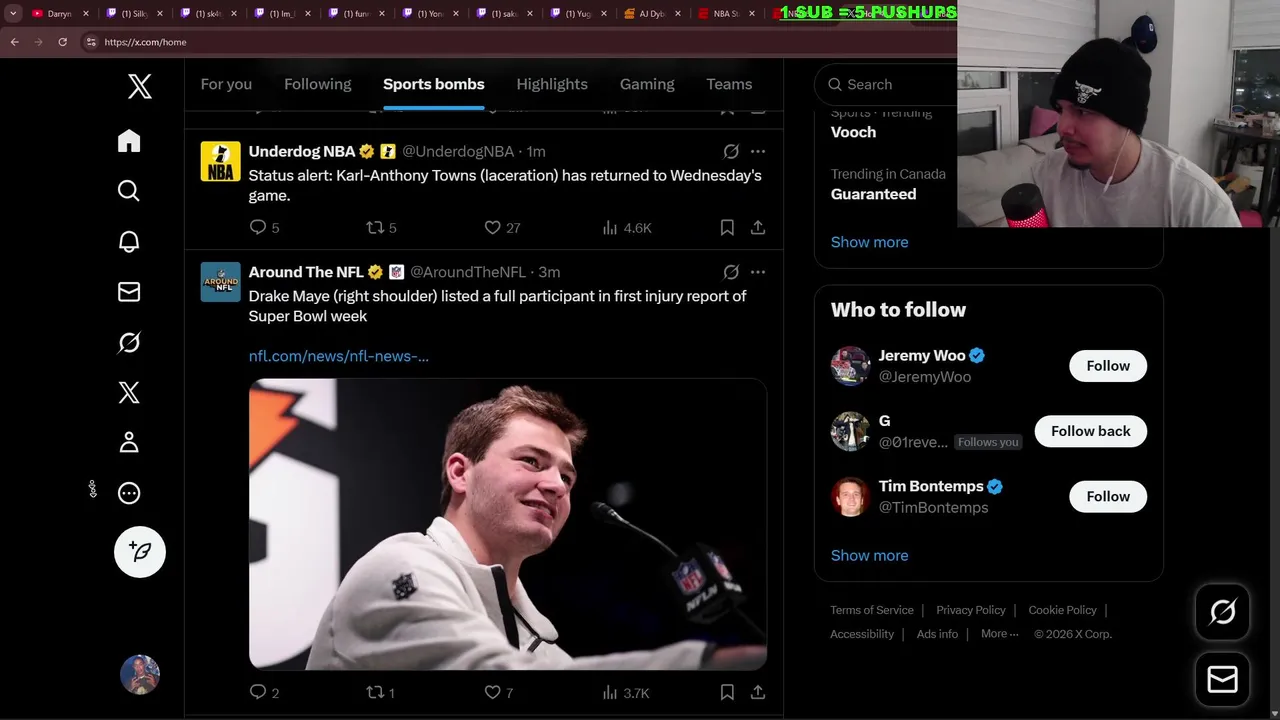The image size is (1280, 720).
Task: Follow back user G
Action: 1091,431
